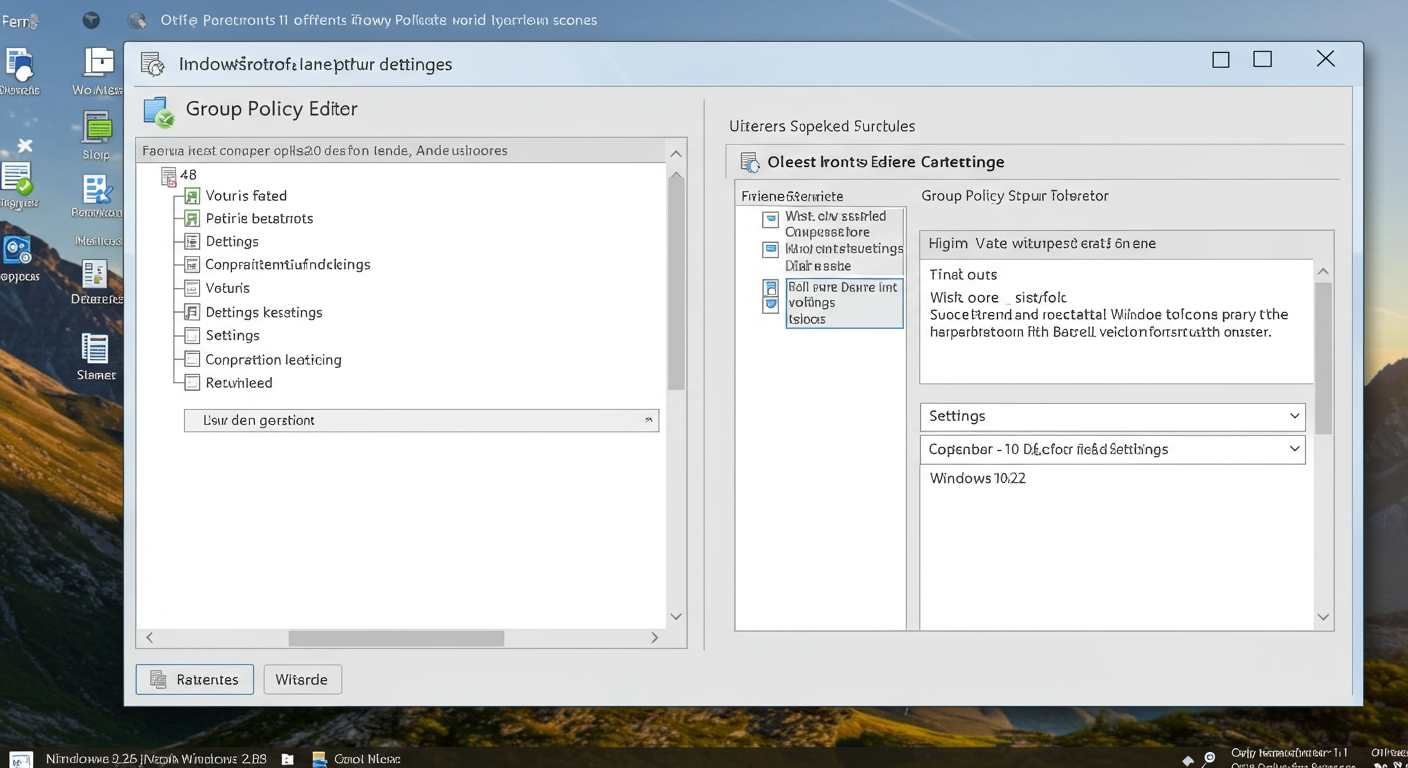Click the Cool Nlene taskbar icon

tap(356, 759)
